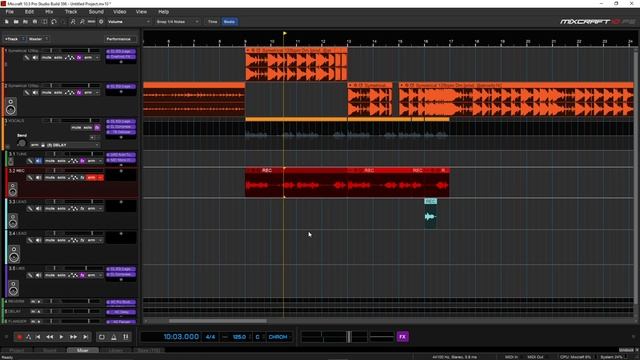640x360 pixels.
Task: Open the Mix menu
Action: point(49,12)
